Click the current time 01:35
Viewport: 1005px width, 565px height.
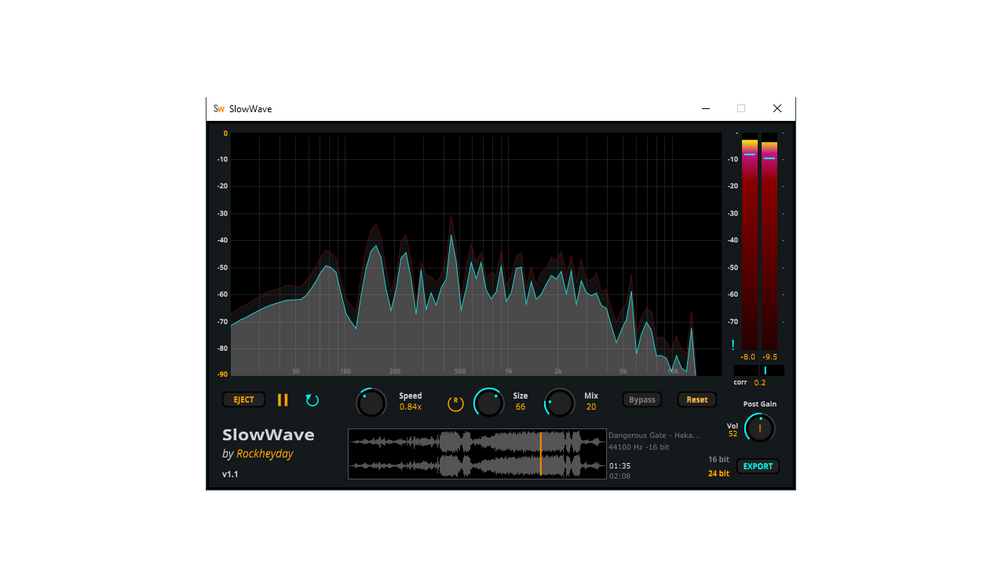[620, 466]
